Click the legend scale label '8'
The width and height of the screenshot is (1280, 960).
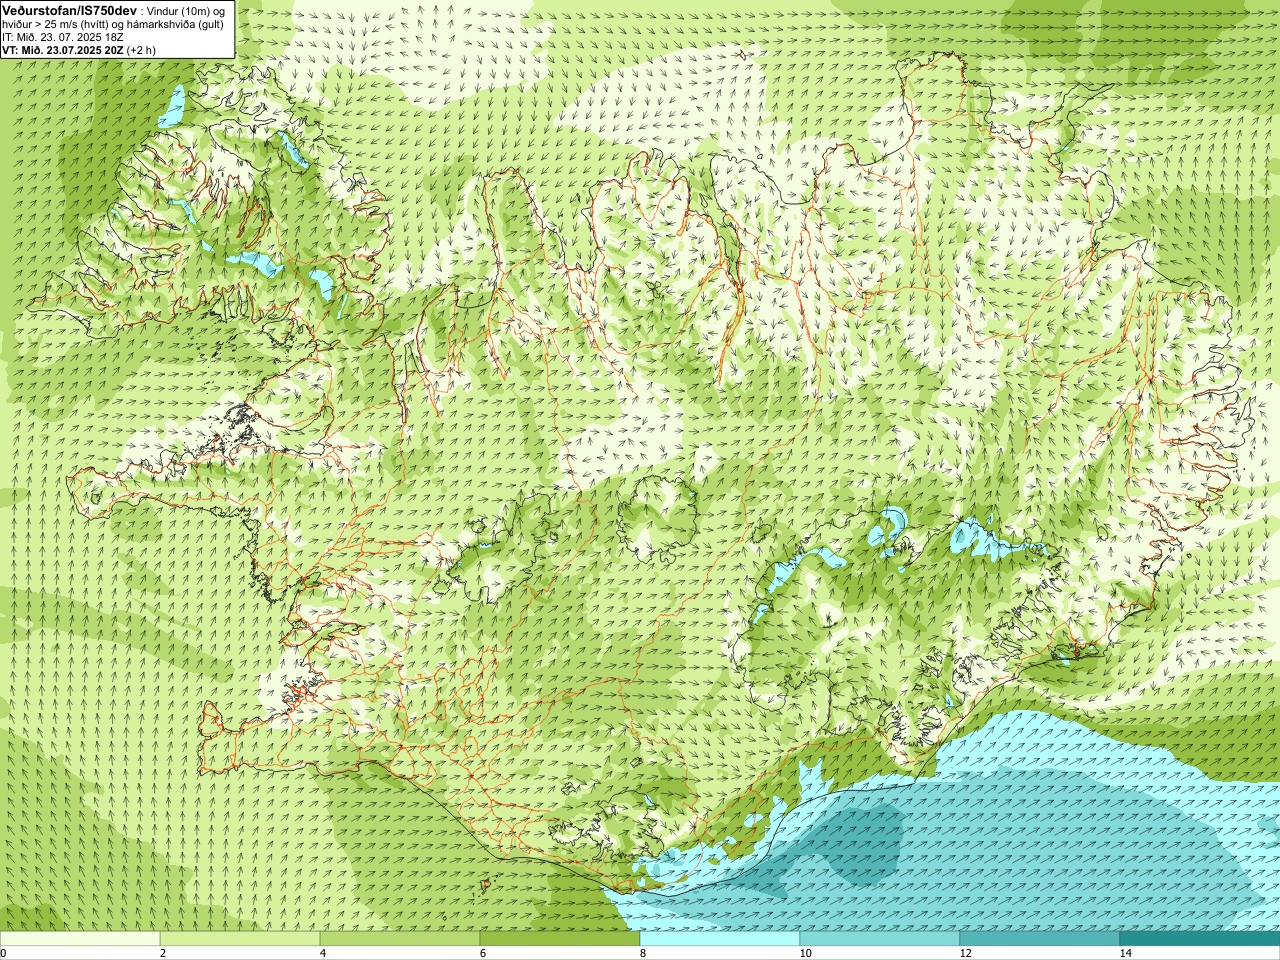click(643, 953)
